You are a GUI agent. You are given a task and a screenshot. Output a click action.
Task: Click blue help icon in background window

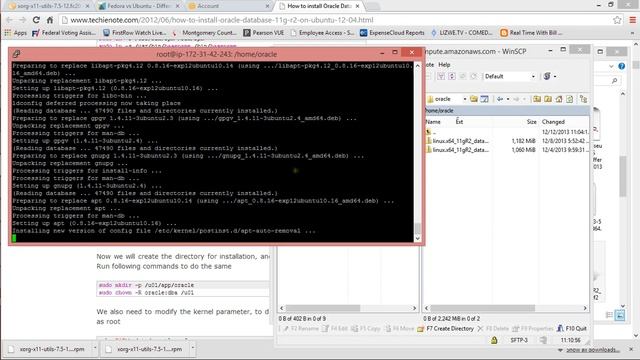coord(622,66)
